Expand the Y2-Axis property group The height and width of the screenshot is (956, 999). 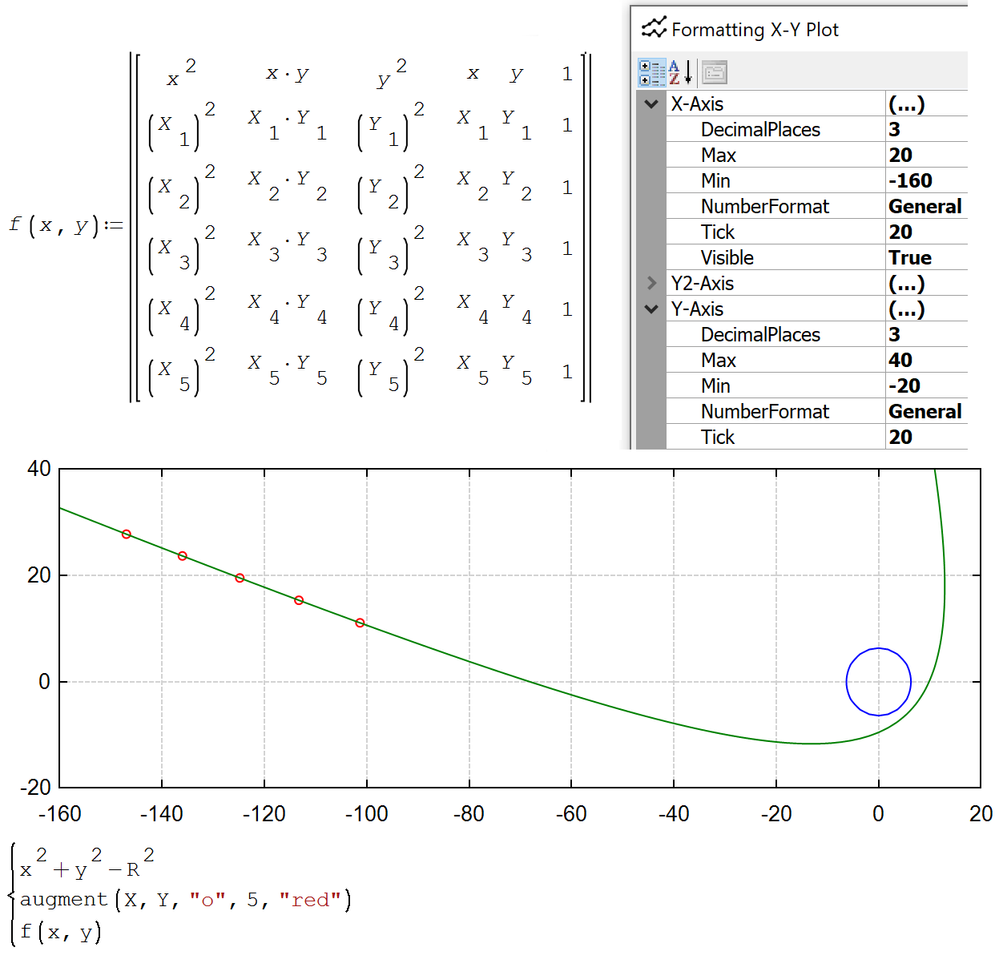[651, 283]
